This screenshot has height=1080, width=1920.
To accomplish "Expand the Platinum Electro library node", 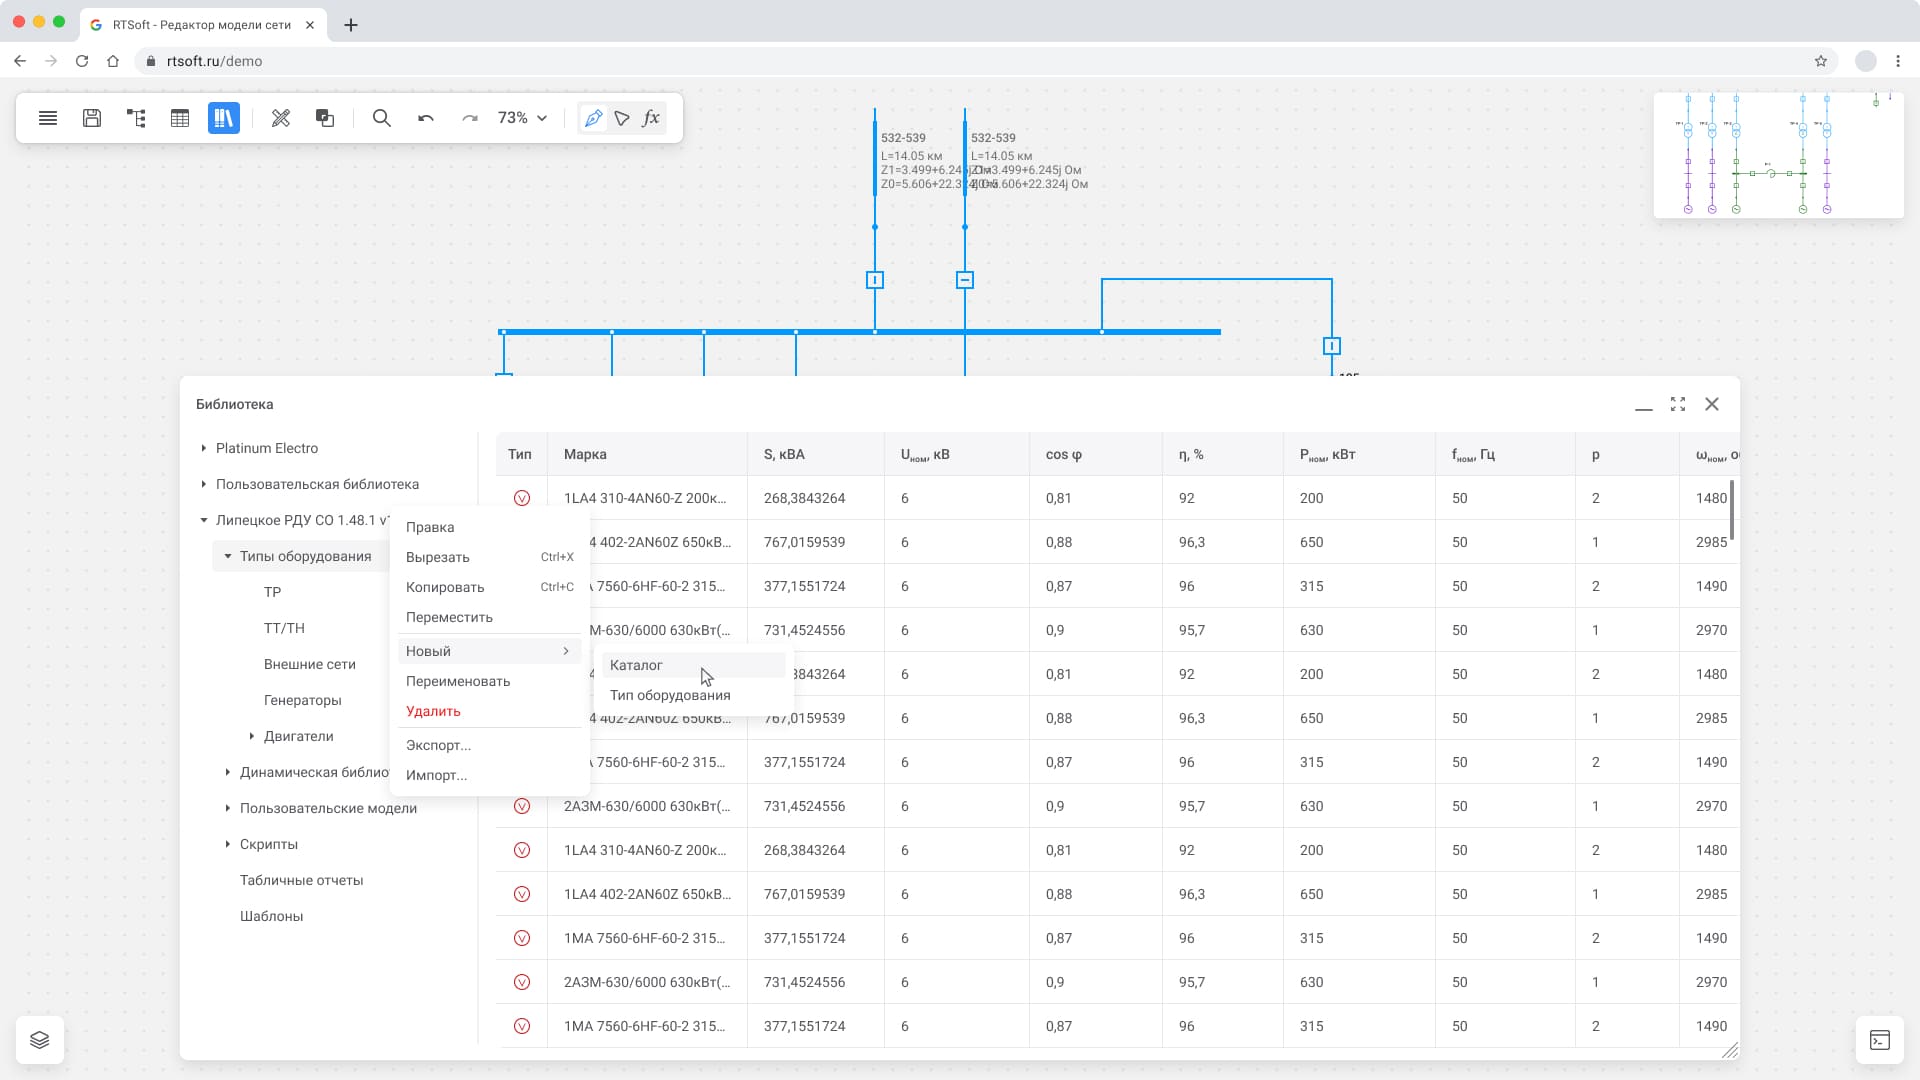I will coord(204,448).
